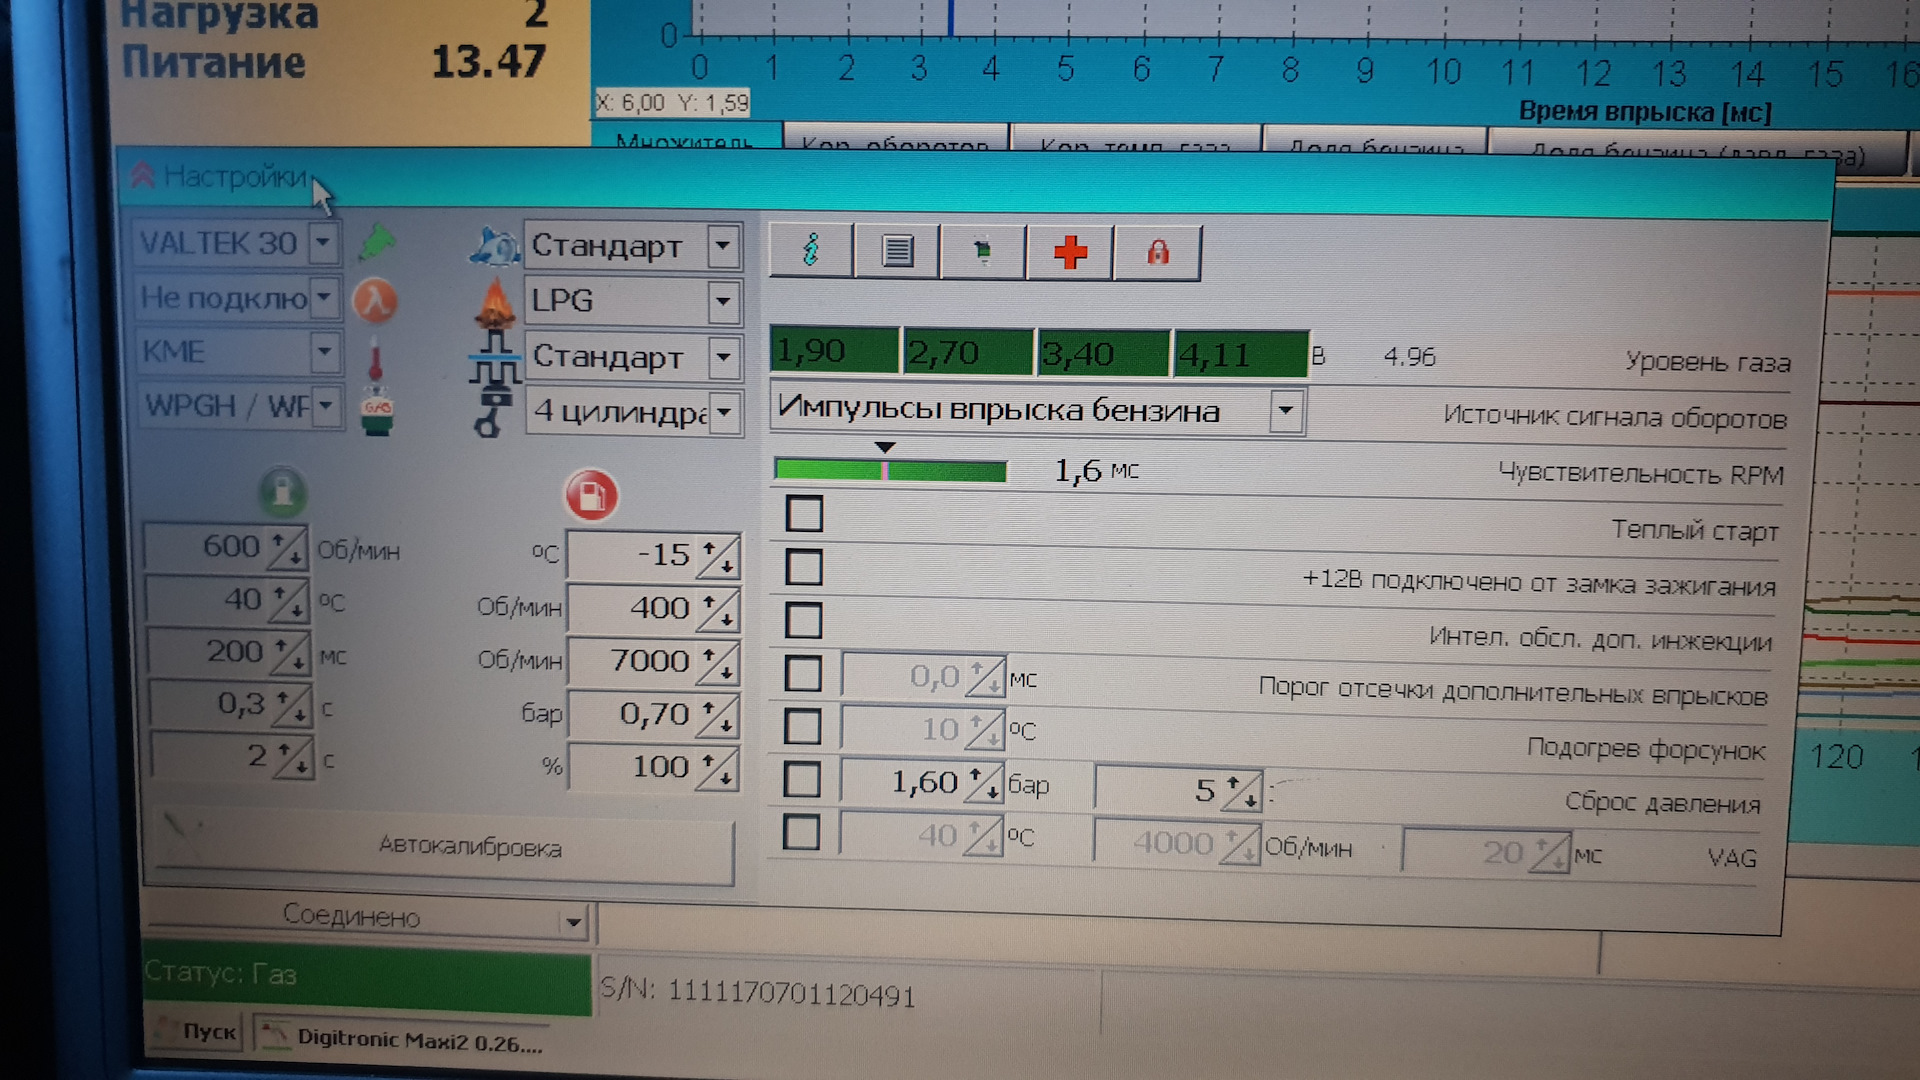1920x1080 pixels.
Task: Click the red padlock icon button
Action: point(1157,253)
